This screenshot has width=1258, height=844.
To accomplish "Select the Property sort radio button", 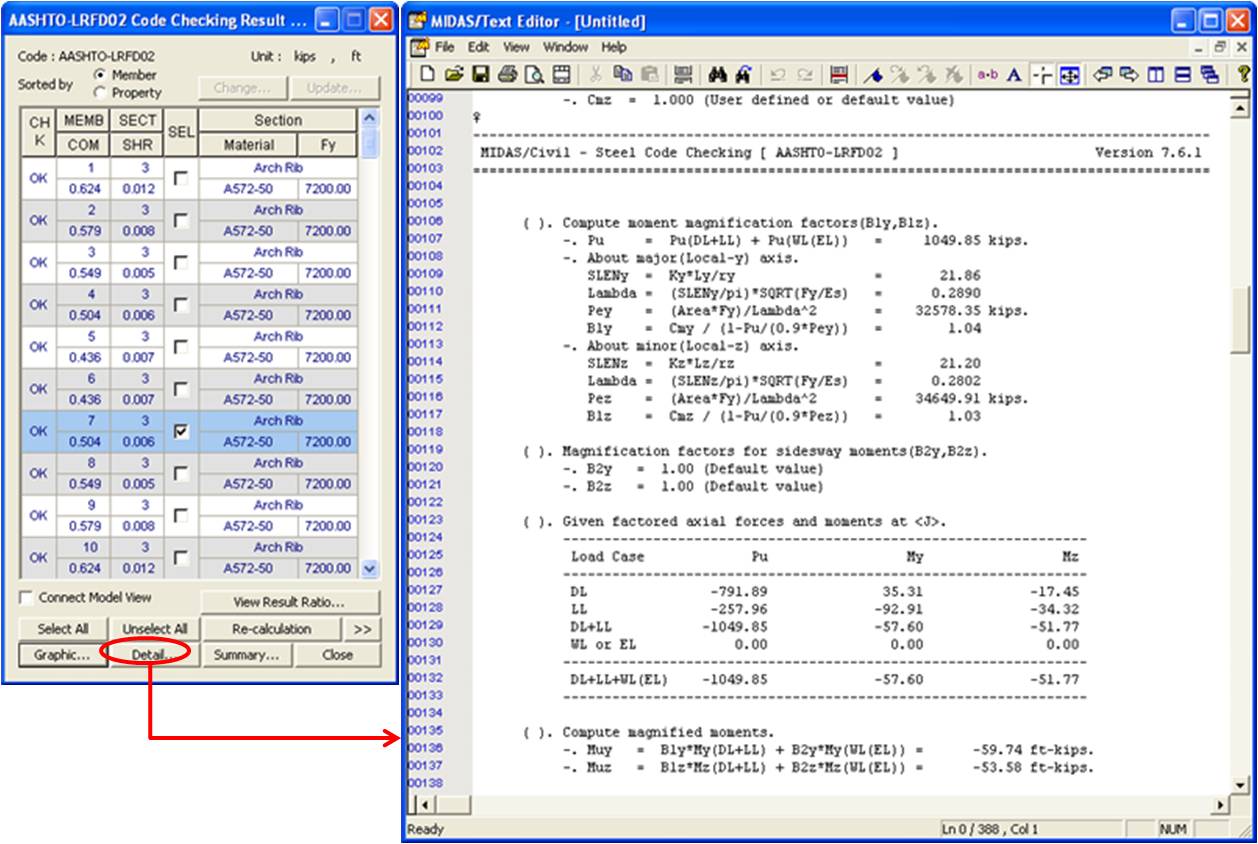I will (x=99, y=93).
